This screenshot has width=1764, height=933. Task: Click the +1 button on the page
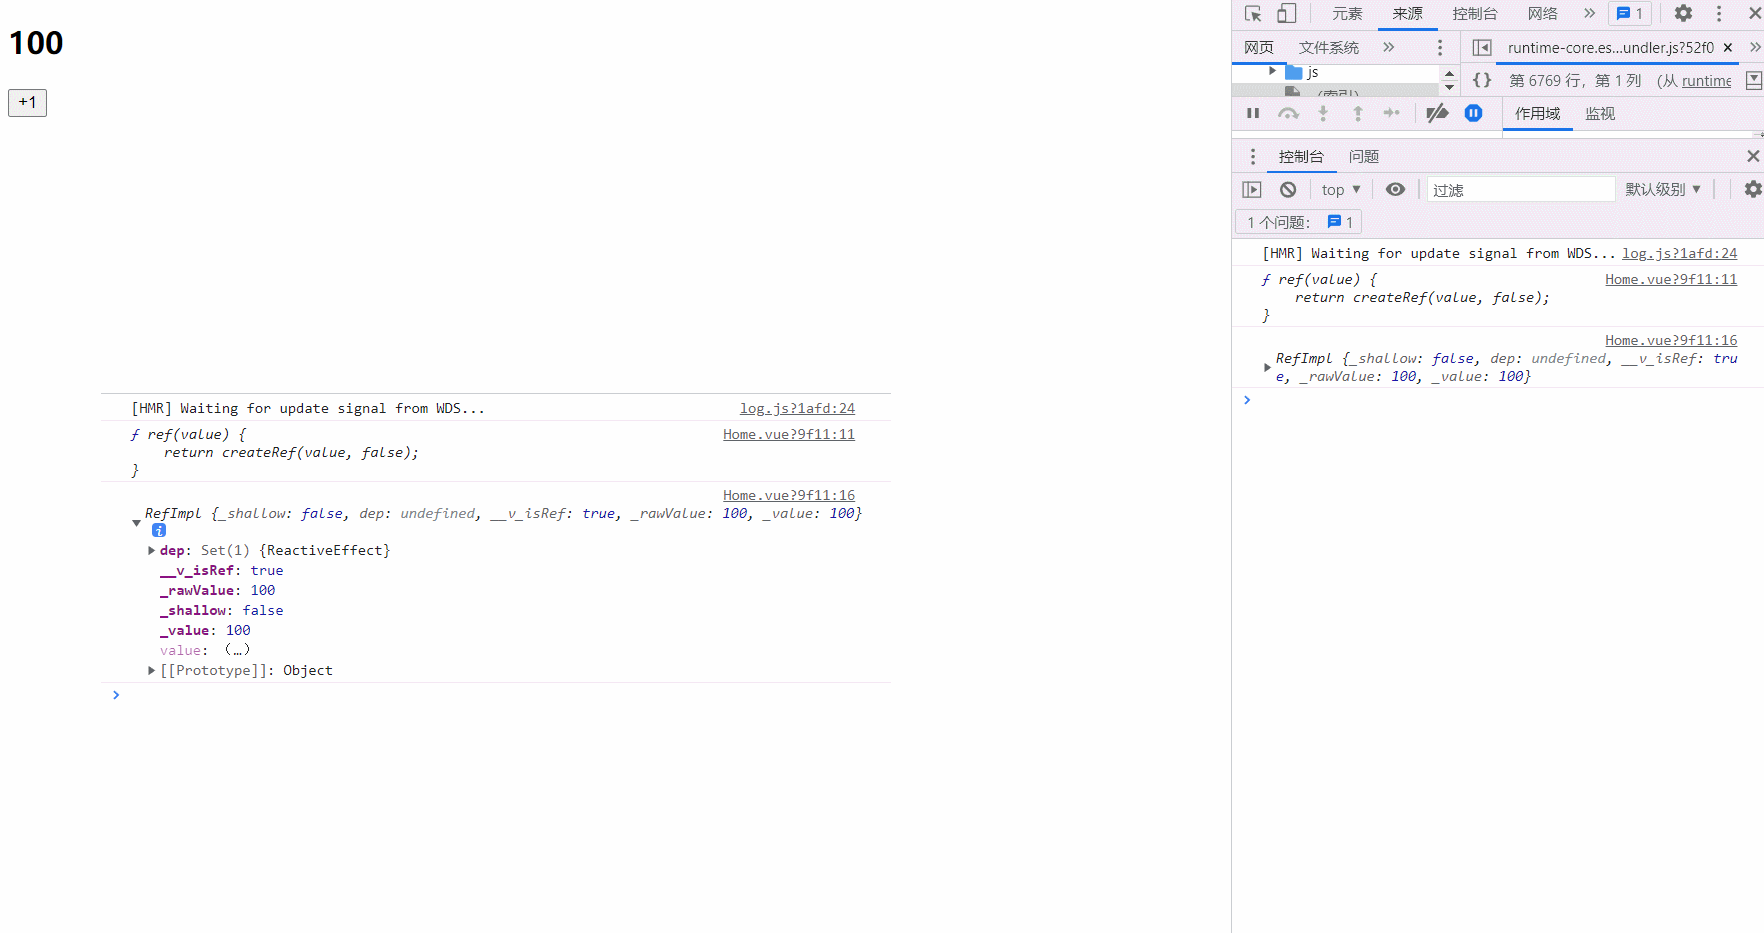click(28, 102)
